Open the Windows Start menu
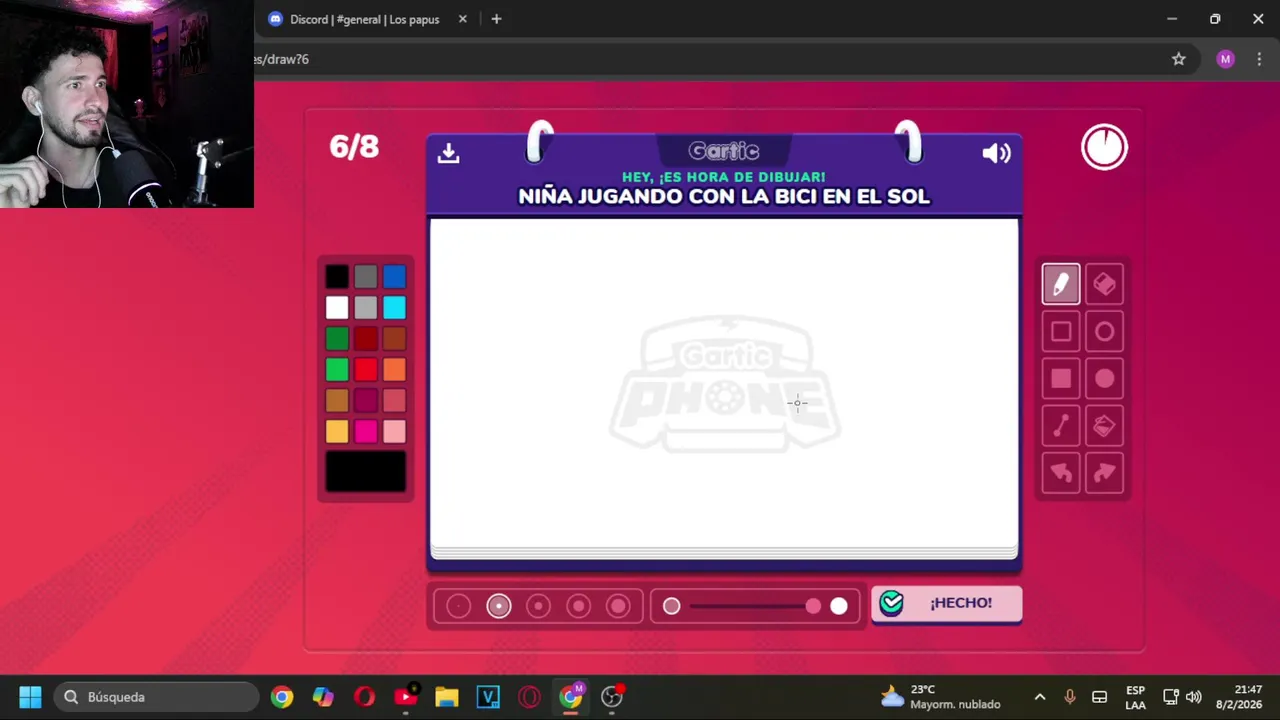This screenshot has height=720, width=1280. point(30,697)
